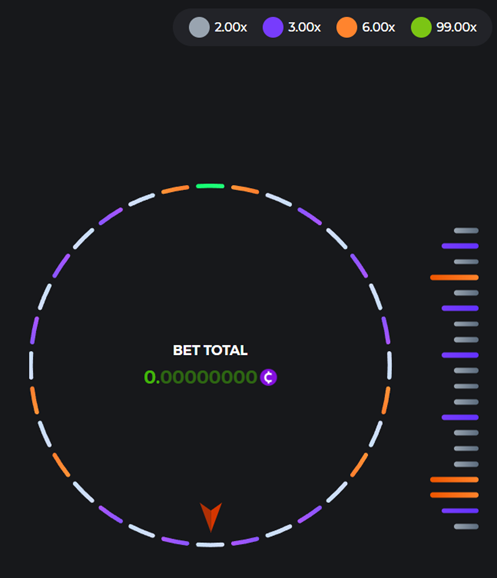Image resolution: width=497 pixels, height=578 pixels.
Task: Click the orange 6.00x legend circle
Action: click(347, 27)
